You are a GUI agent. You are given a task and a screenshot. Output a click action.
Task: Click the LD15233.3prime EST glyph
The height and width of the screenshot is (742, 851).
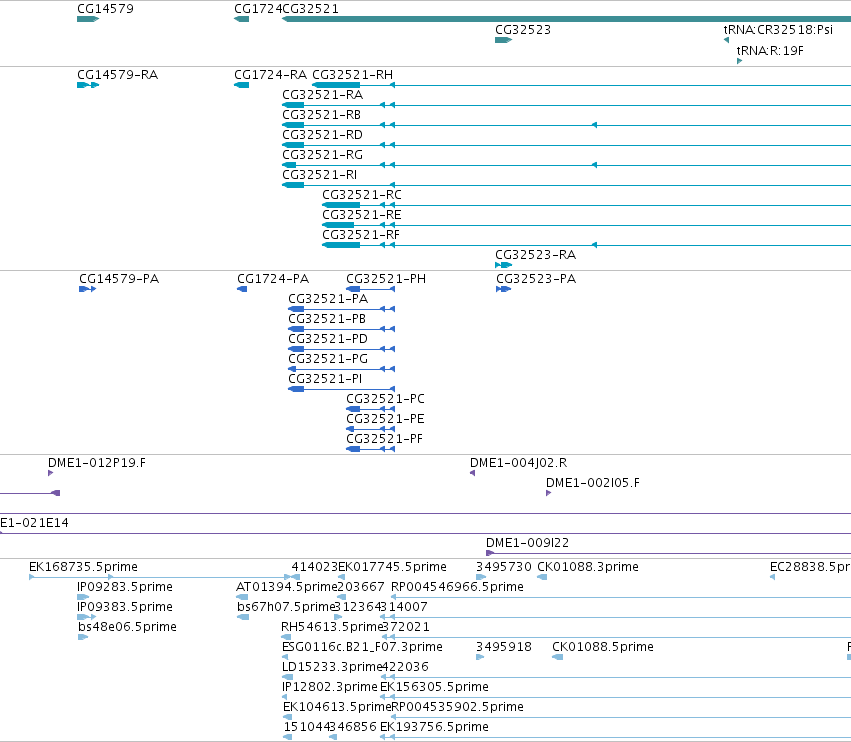coord(288,677)
